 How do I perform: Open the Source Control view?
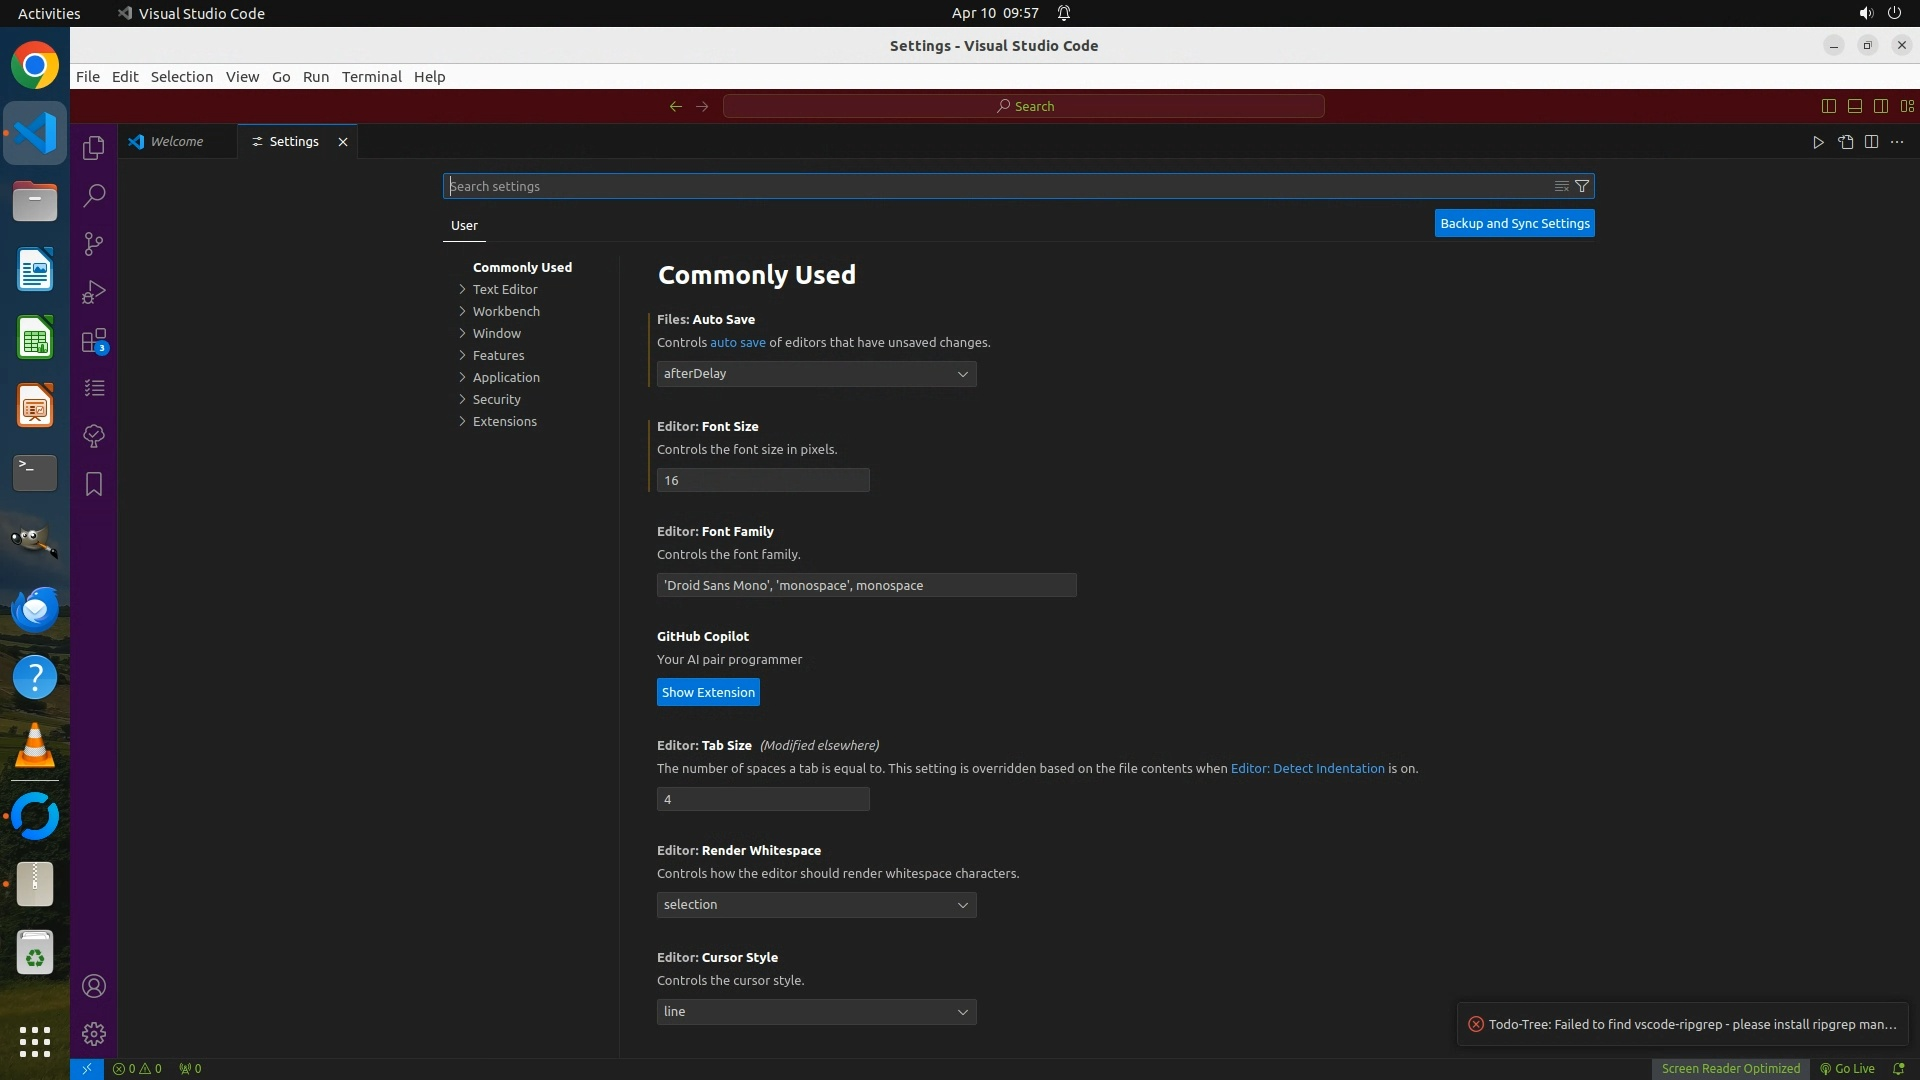tap(94, 244)
